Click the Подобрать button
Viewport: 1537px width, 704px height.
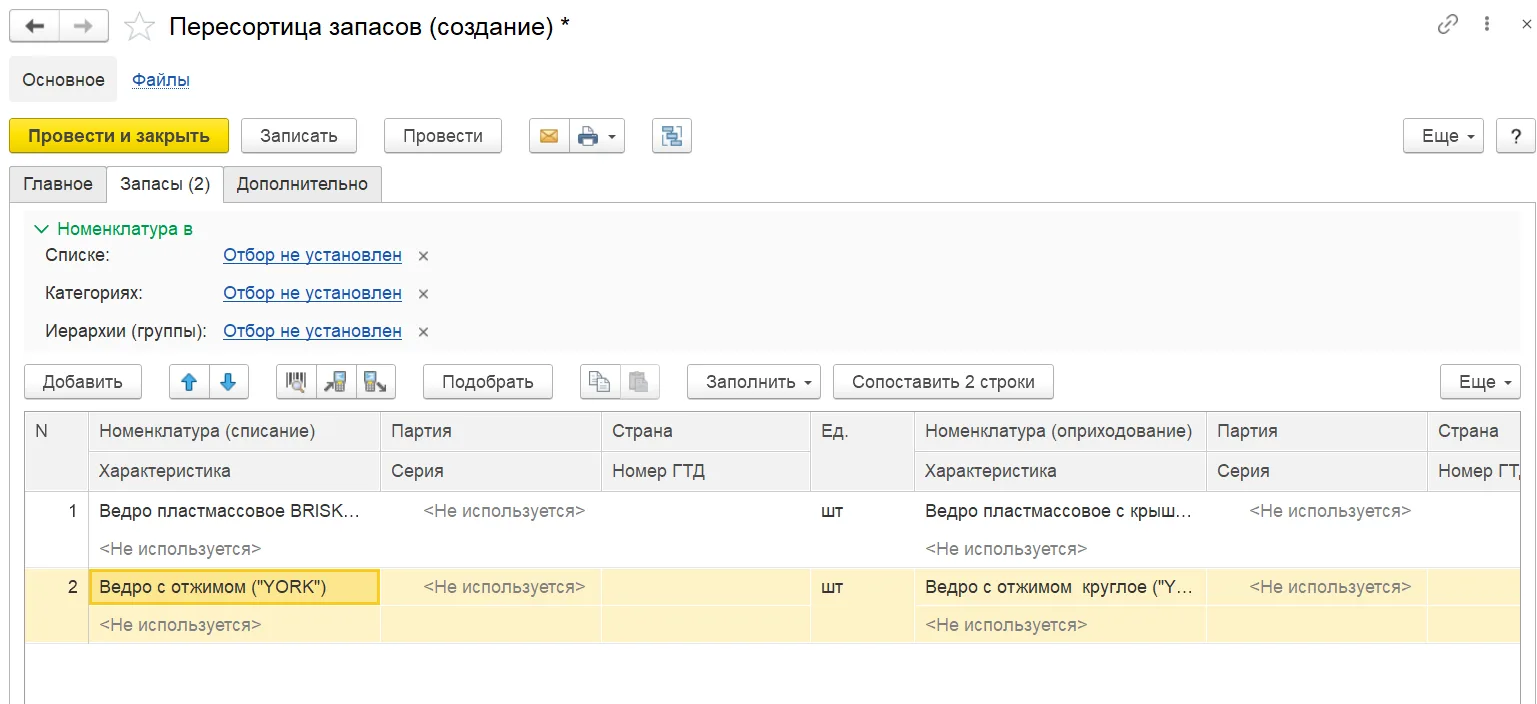(x=488, y=382)
